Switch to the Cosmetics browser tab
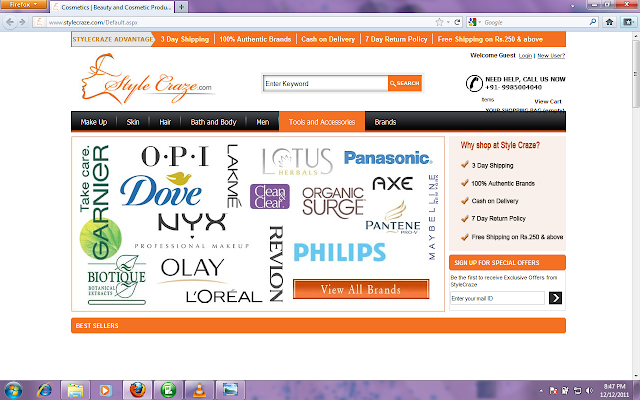 pyautogui.click(x=112, y=7)
